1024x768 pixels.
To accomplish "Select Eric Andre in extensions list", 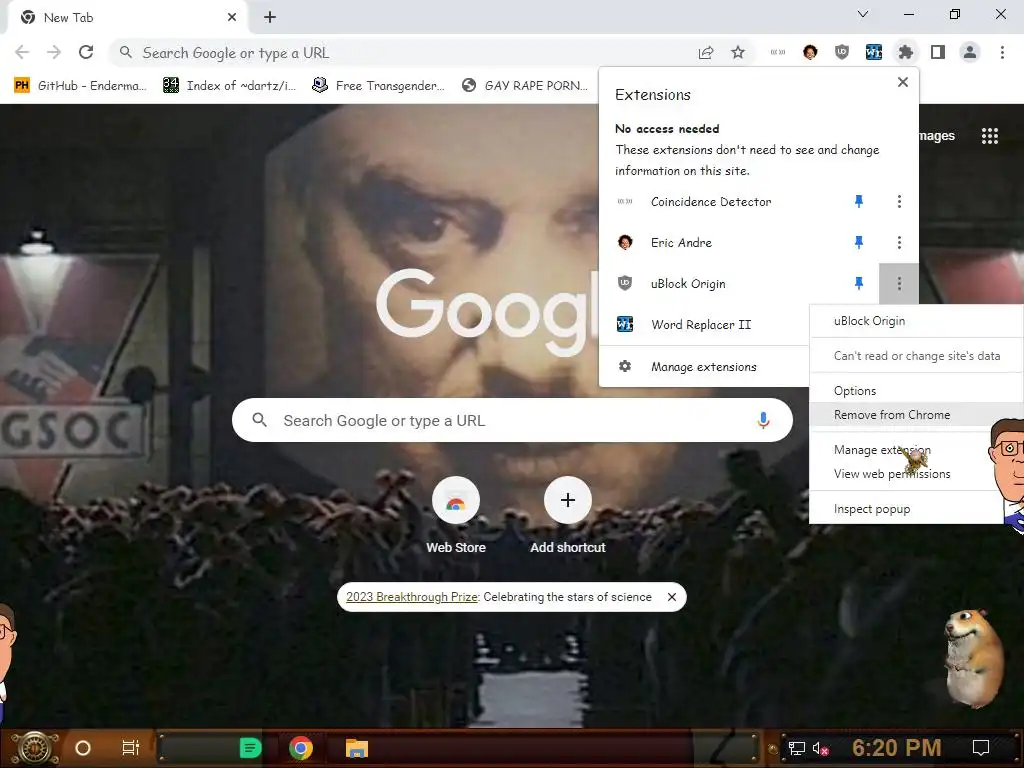I will click(x=681, y=243).
